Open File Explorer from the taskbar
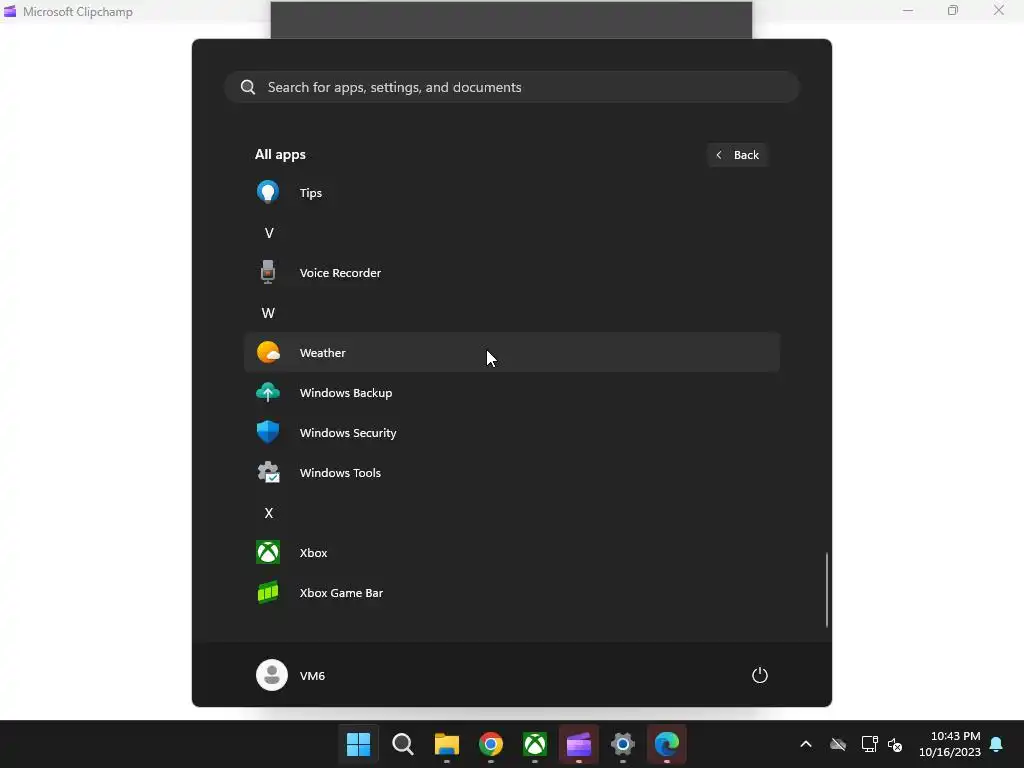 pos(447,744)
